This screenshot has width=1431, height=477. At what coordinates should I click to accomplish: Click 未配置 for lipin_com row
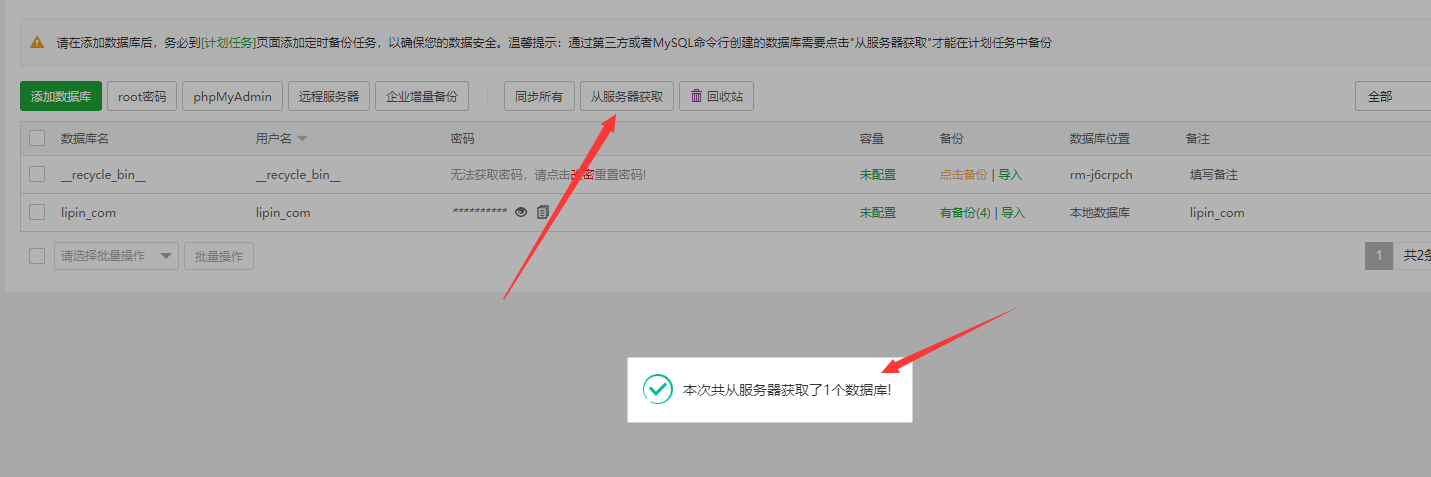[878, 213]
